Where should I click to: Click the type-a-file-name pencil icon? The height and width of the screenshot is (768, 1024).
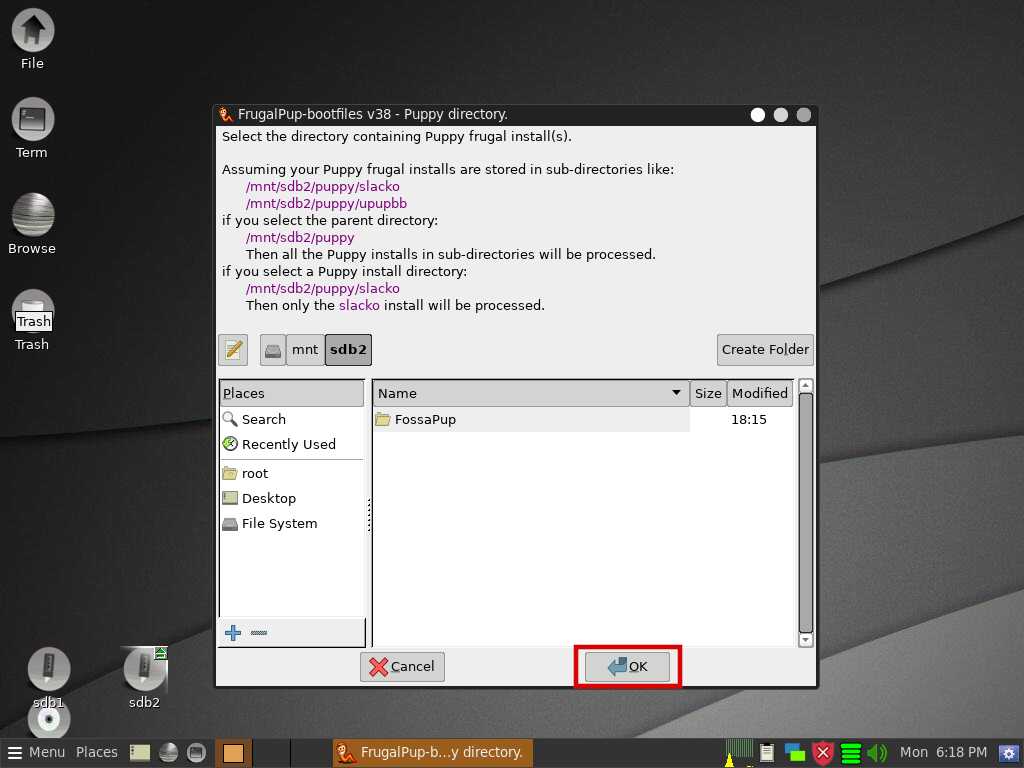click(233, 350)
